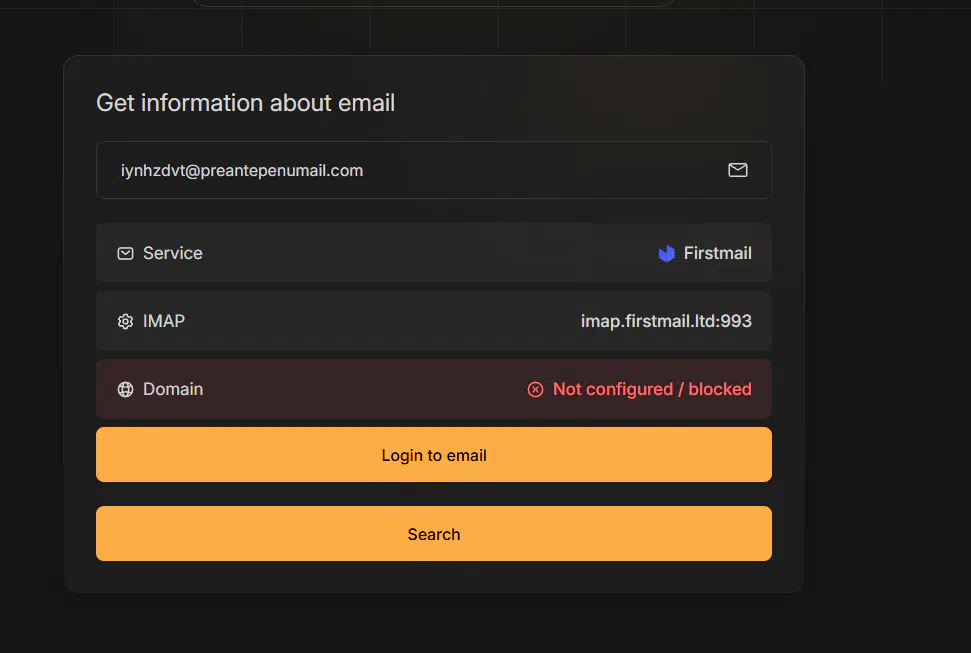The width and height of the screenshot is (971, 653).
Task: Click the Domain label
Action: [173, 389]
